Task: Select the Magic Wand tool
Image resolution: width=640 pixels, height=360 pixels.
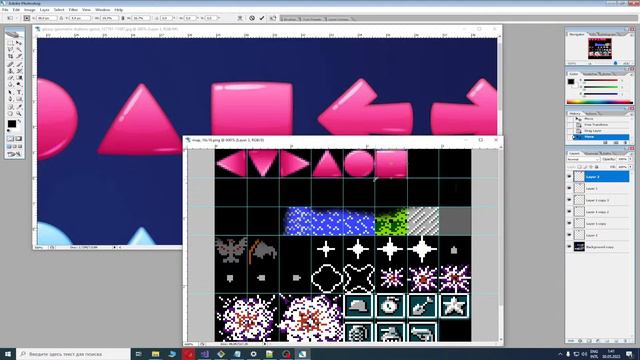Action: pos(19,50)
